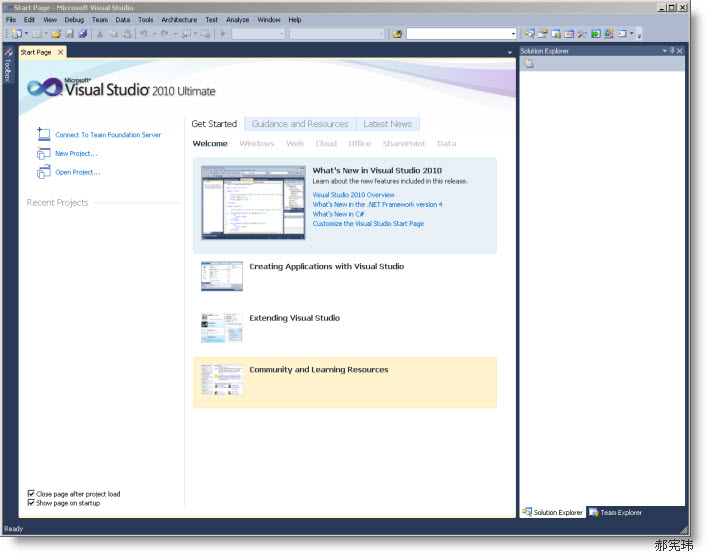Image resolution: width=707 pixels, height=553 pixels.
Task: Click the Navigate Backward toolbar icon
Action: tap(186, 33)
